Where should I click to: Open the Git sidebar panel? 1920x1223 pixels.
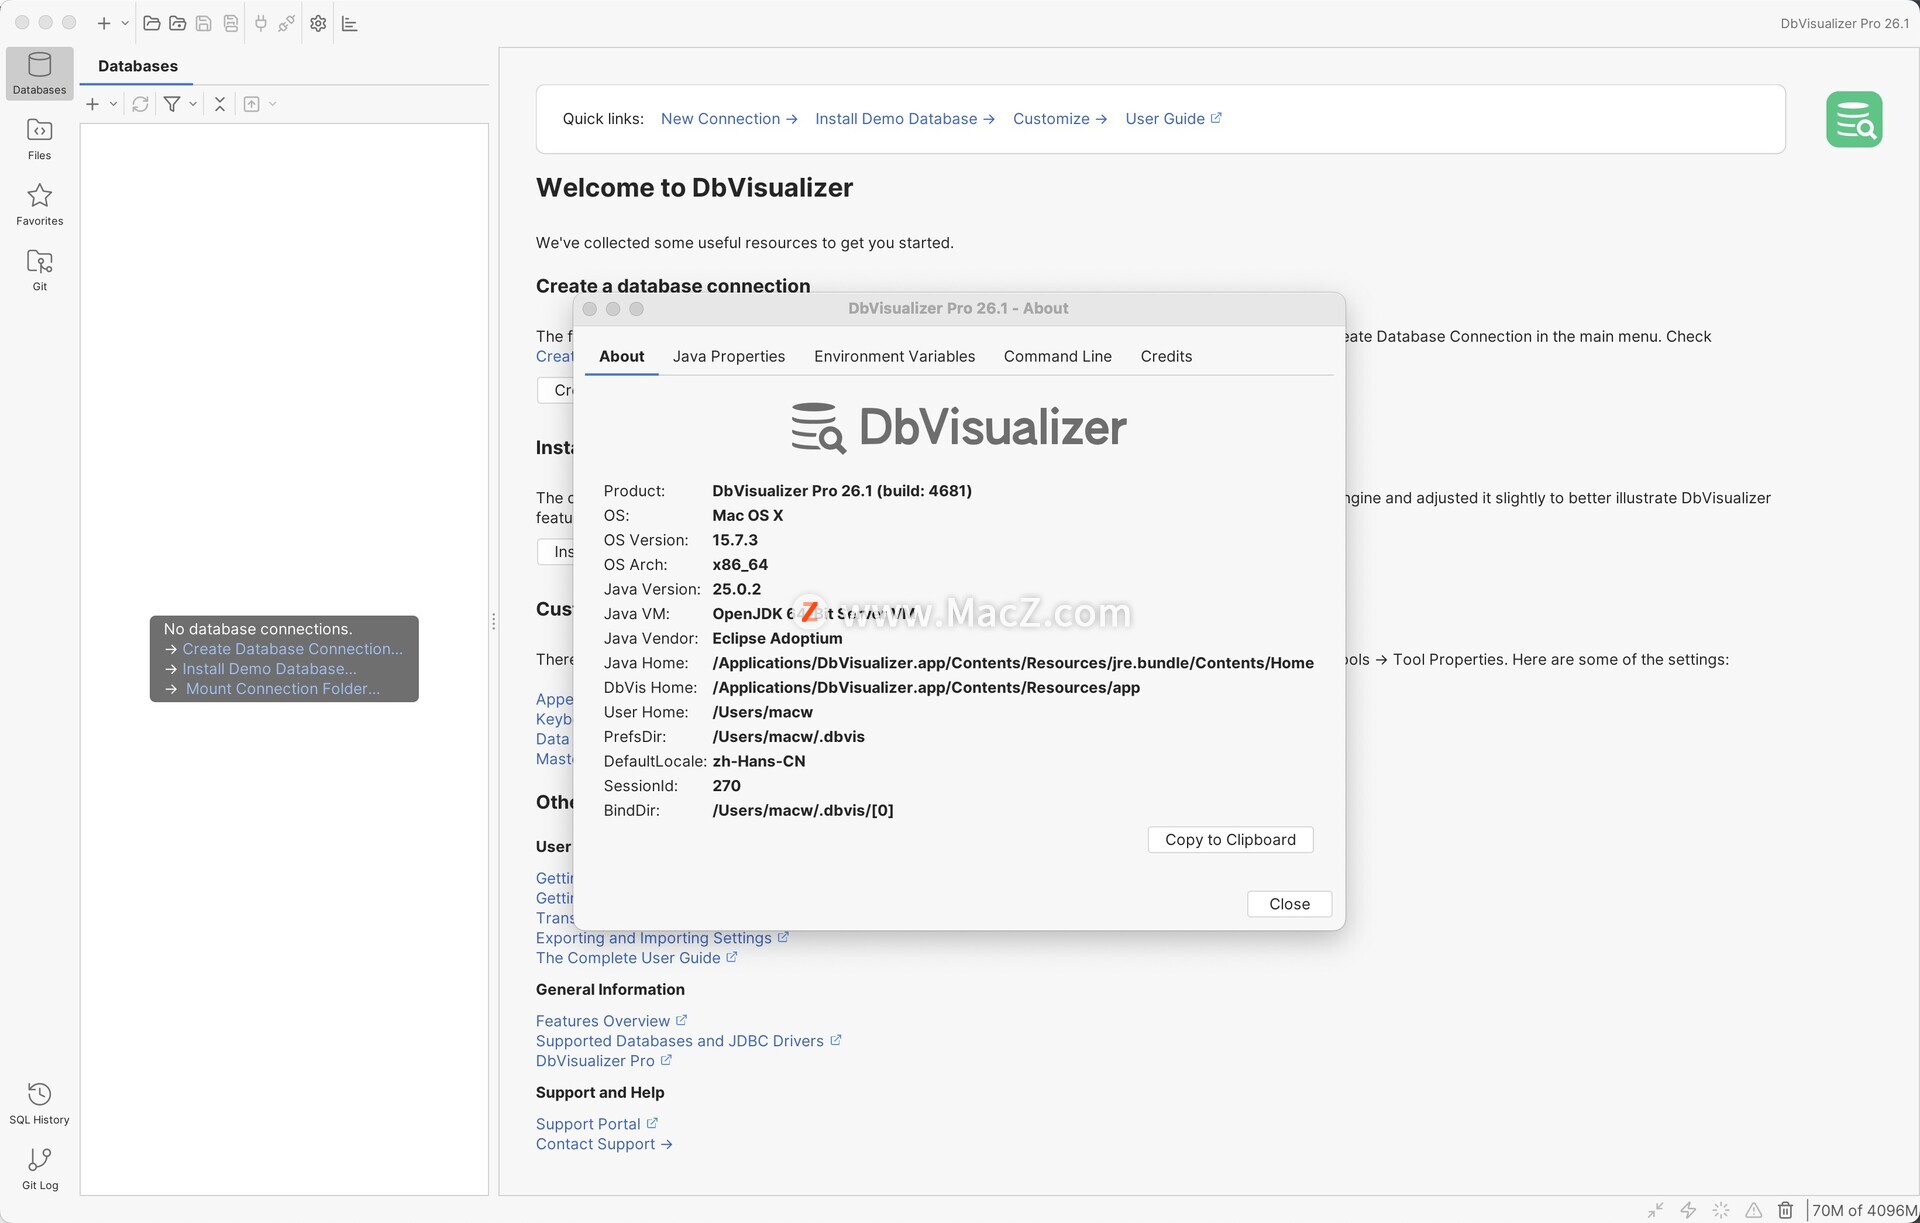tap(39, 269)
